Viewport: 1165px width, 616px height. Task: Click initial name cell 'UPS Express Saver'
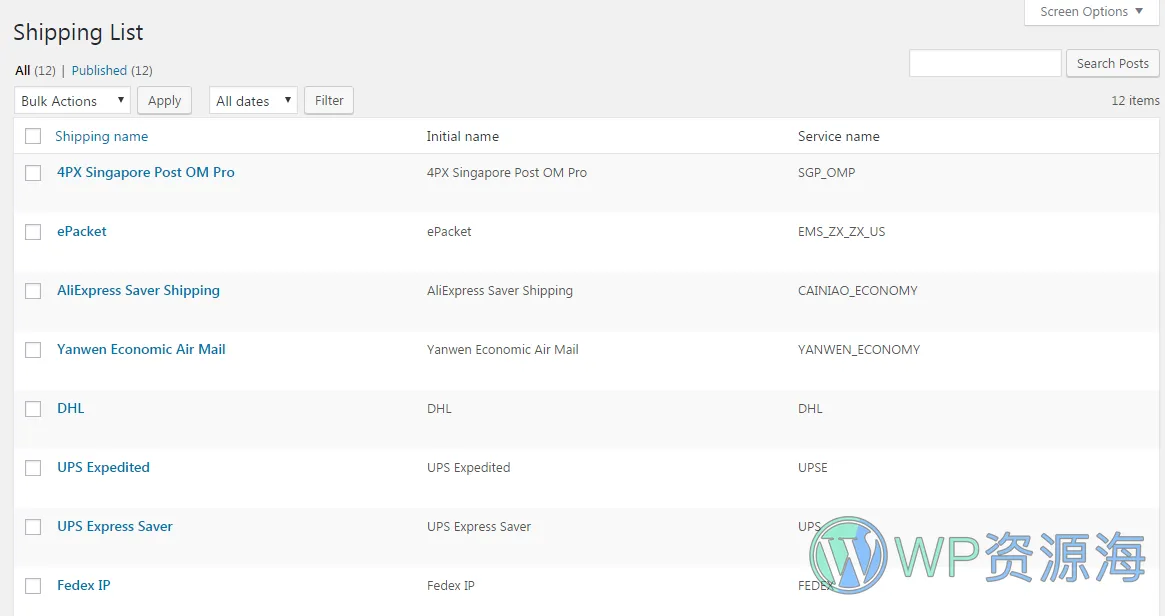[x=479, y=526]
